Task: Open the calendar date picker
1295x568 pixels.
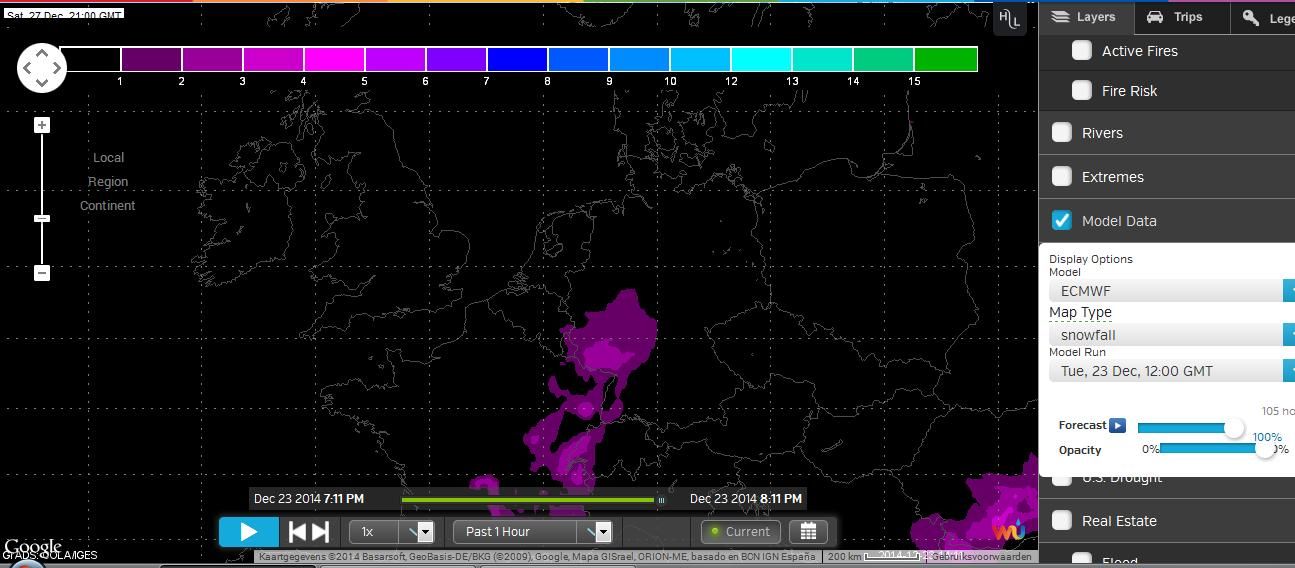Action: (x=809, y=531)
